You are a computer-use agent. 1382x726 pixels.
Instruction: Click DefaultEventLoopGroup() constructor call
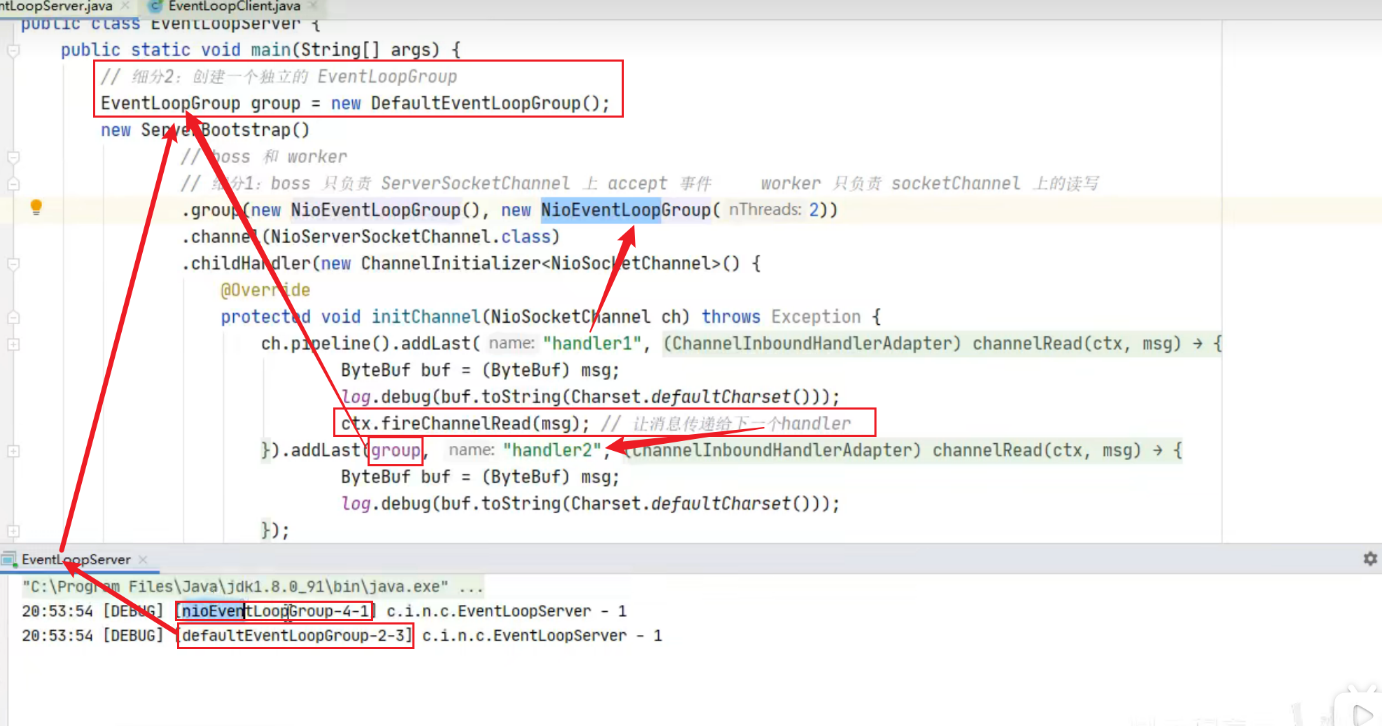[x=485, y=103]
